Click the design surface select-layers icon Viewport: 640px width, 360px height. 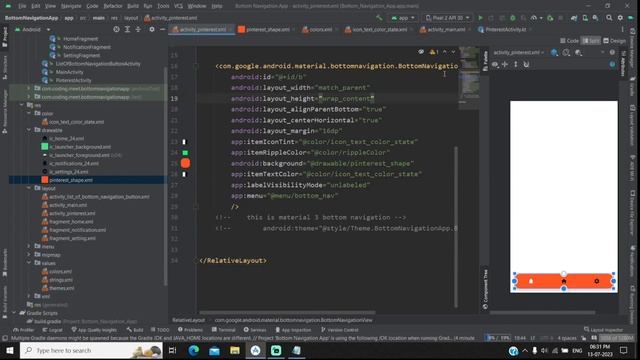554,53
